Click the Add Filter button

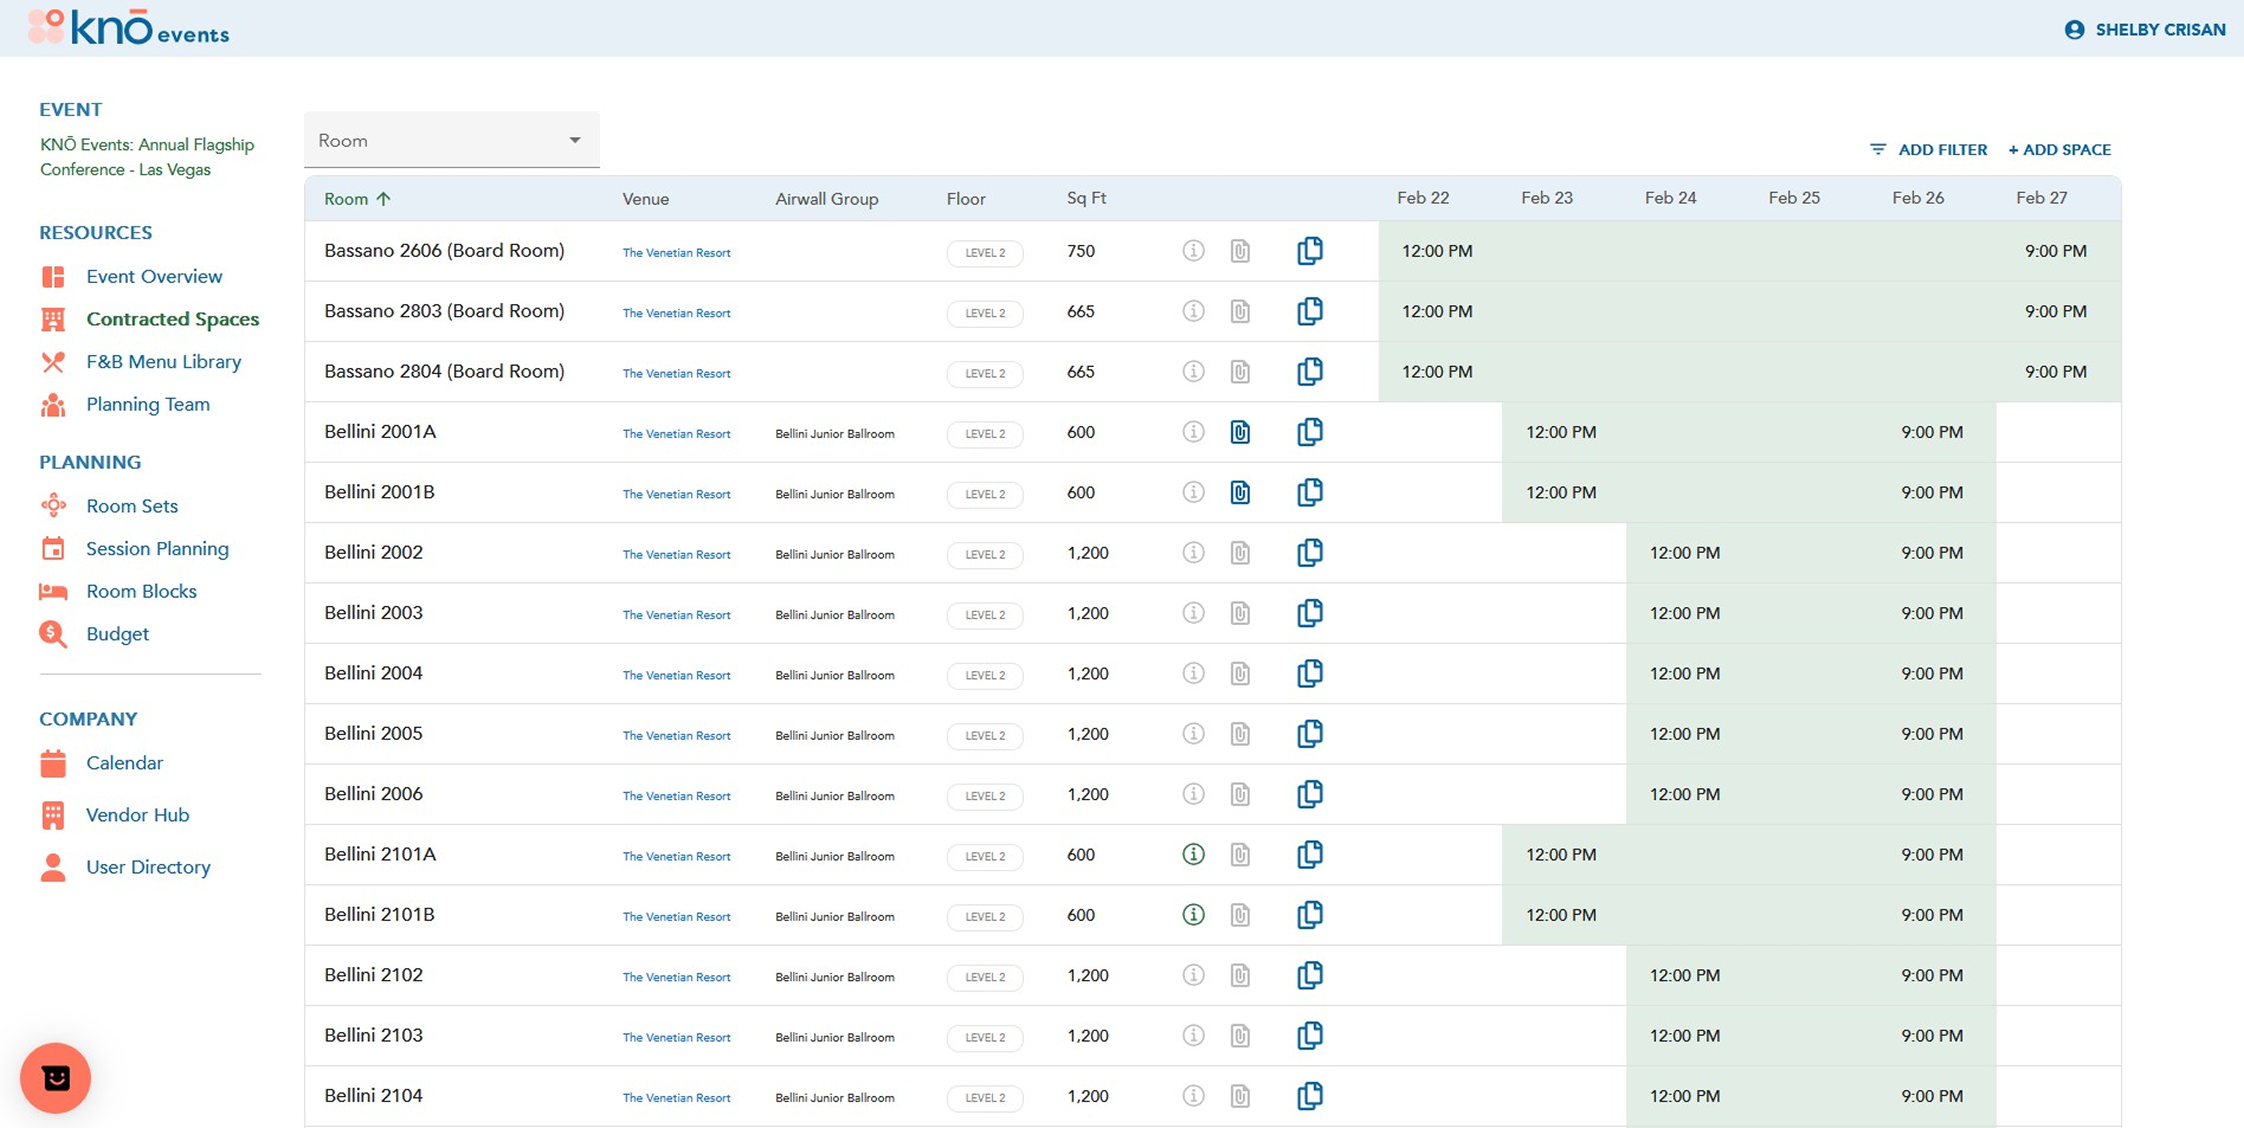1928,150
